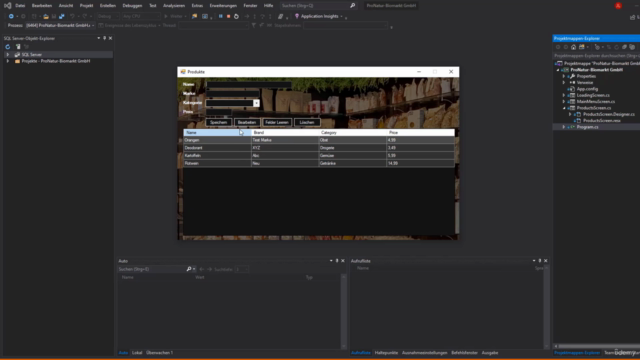Sort grid by the Brand column header

point(285,133)
